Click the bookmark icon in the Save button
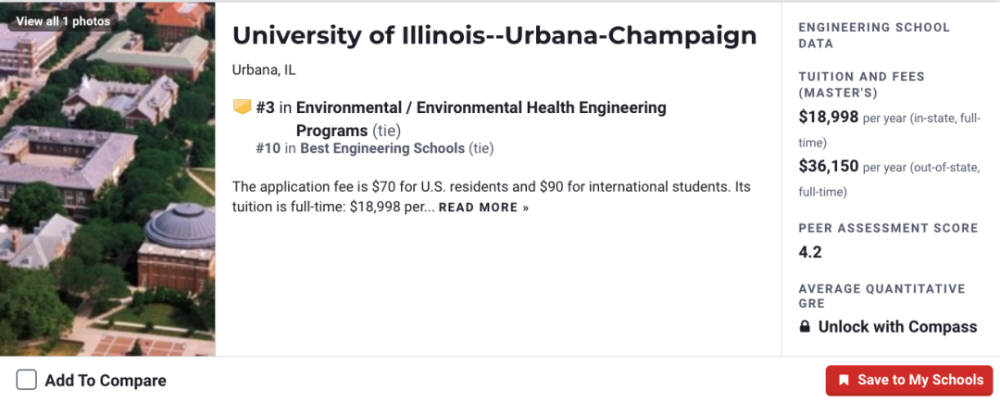 coord(844,380)
